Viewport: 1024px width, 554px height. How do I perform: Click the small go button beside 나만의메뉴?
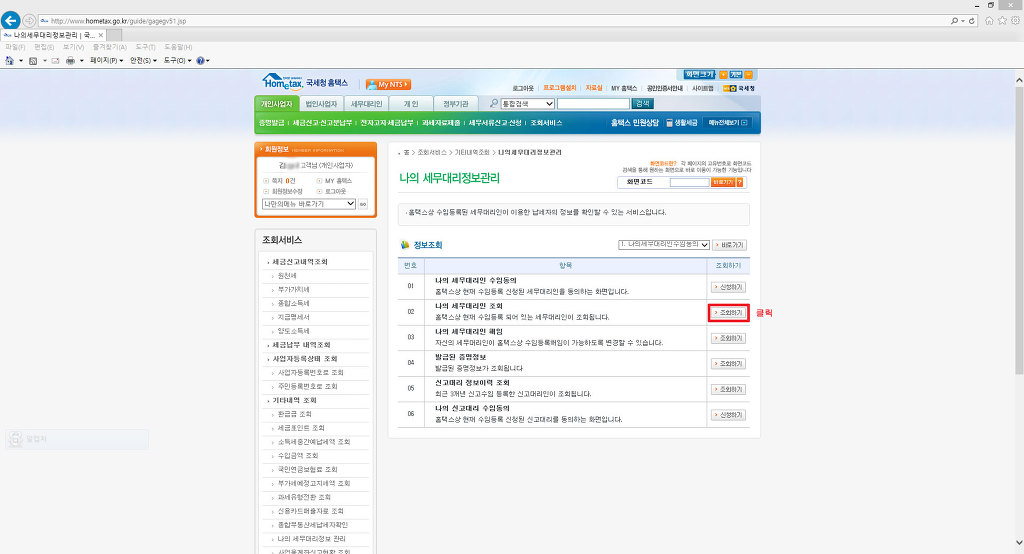coord(362,204)
